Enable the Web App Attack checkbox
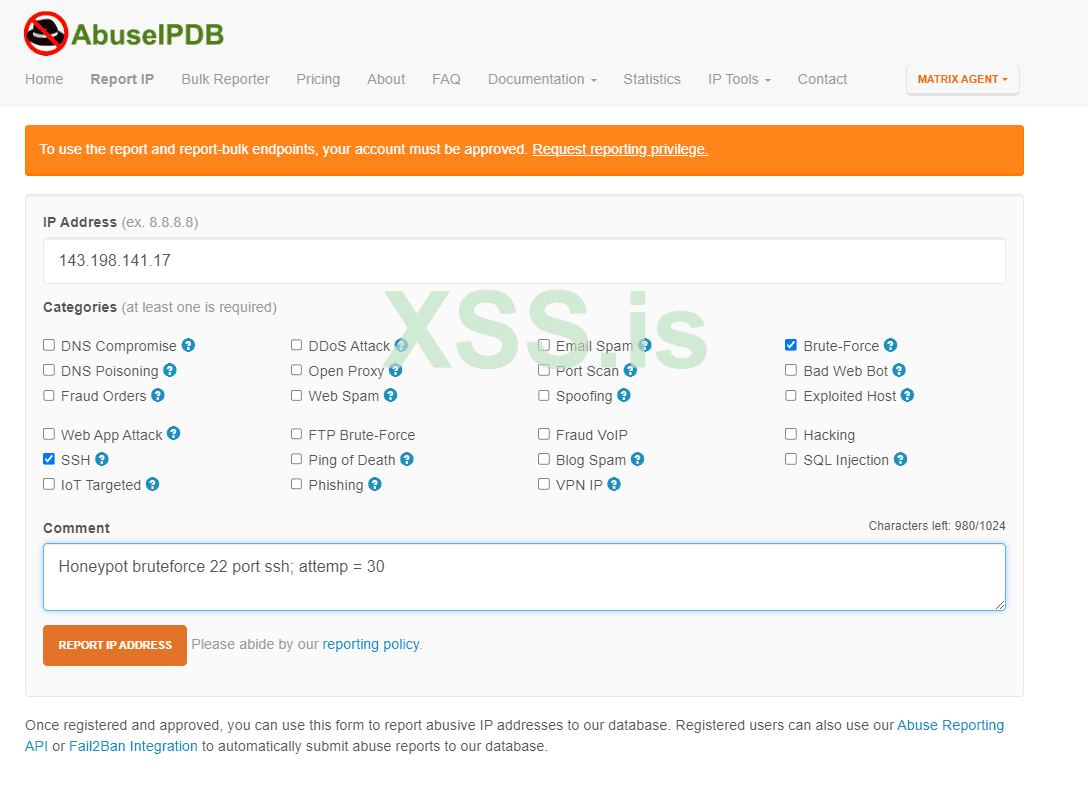This screenshot has height=804, width=1088. click(x=48, y=434)
